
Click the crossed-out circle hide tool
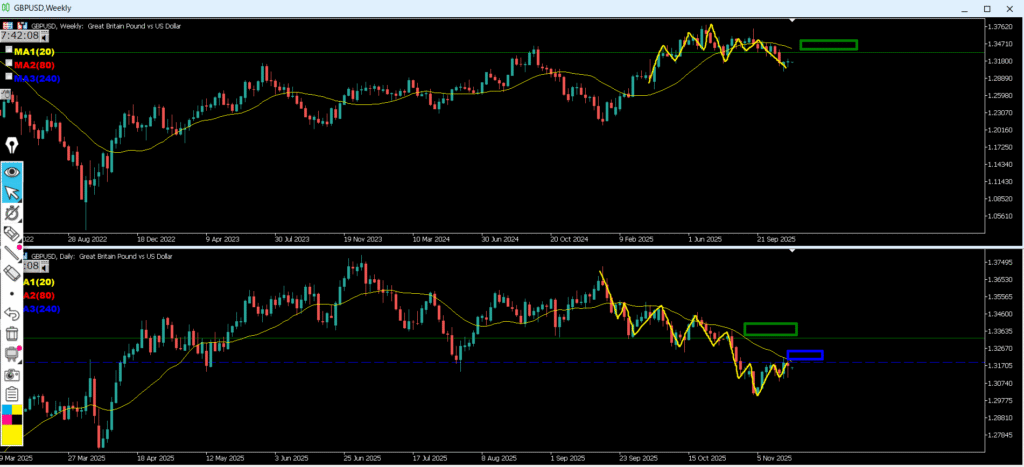12,213
